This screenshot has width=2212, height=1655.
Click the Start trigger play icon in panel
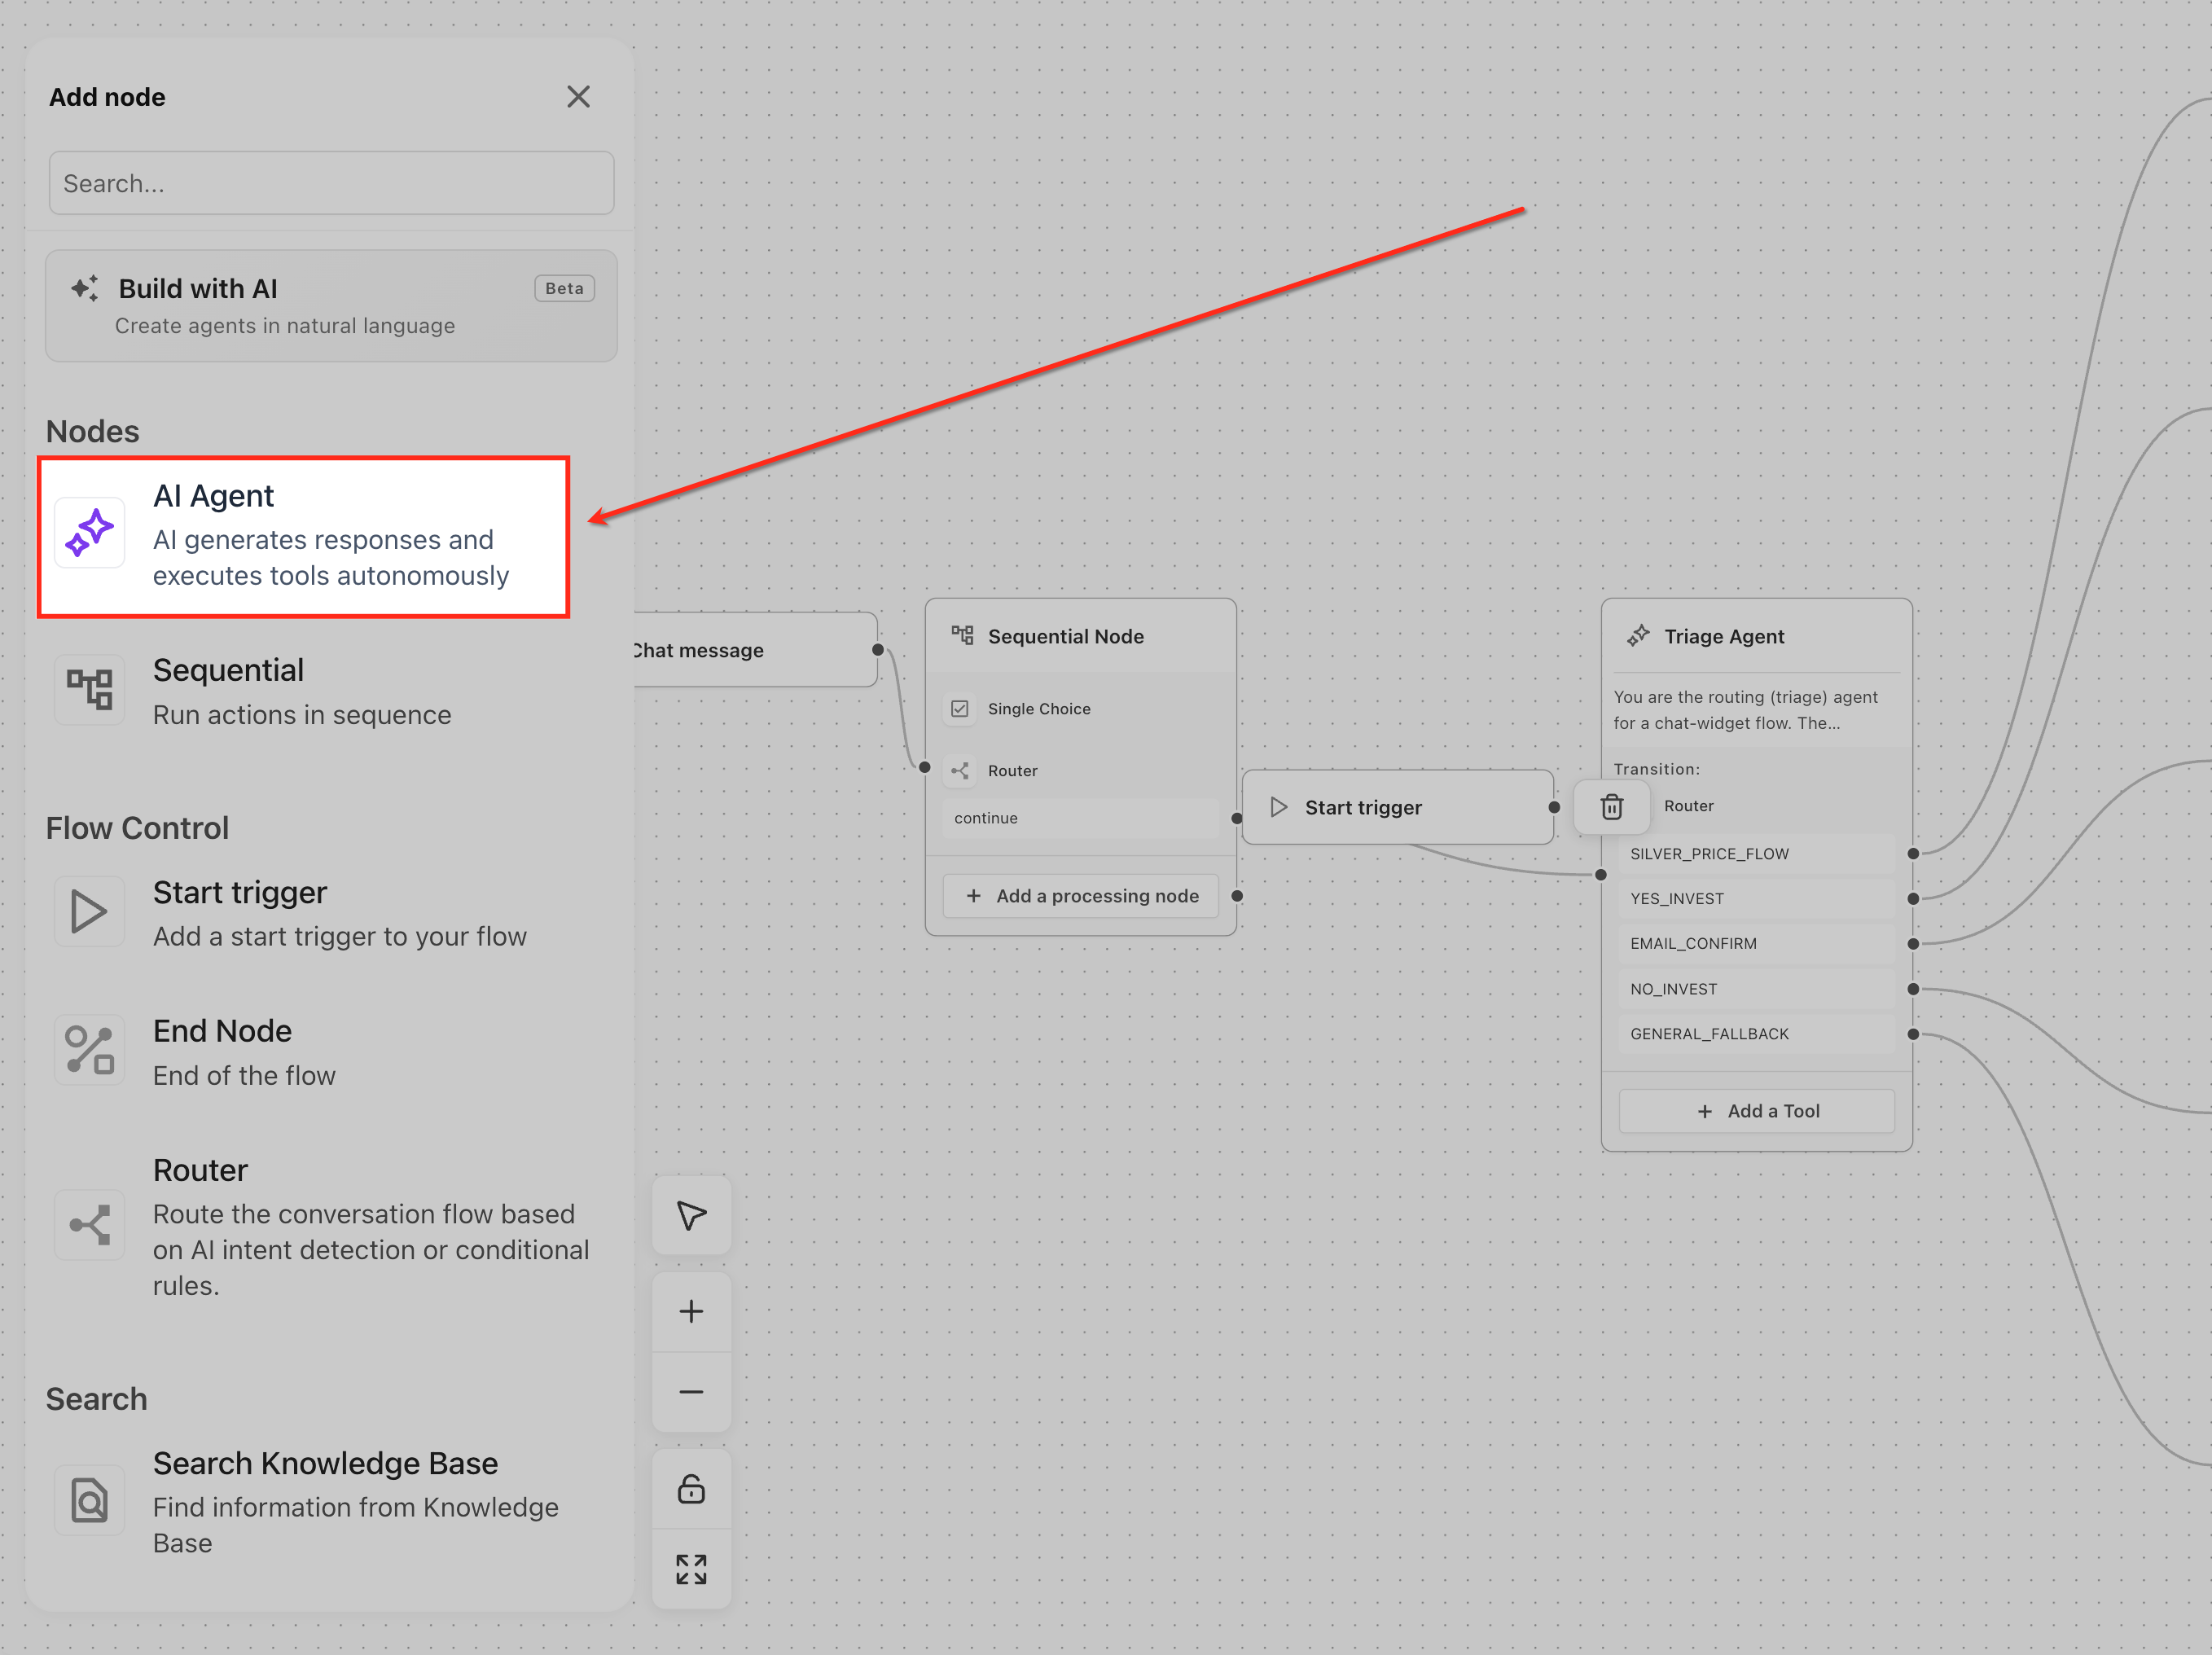[89, 912]
